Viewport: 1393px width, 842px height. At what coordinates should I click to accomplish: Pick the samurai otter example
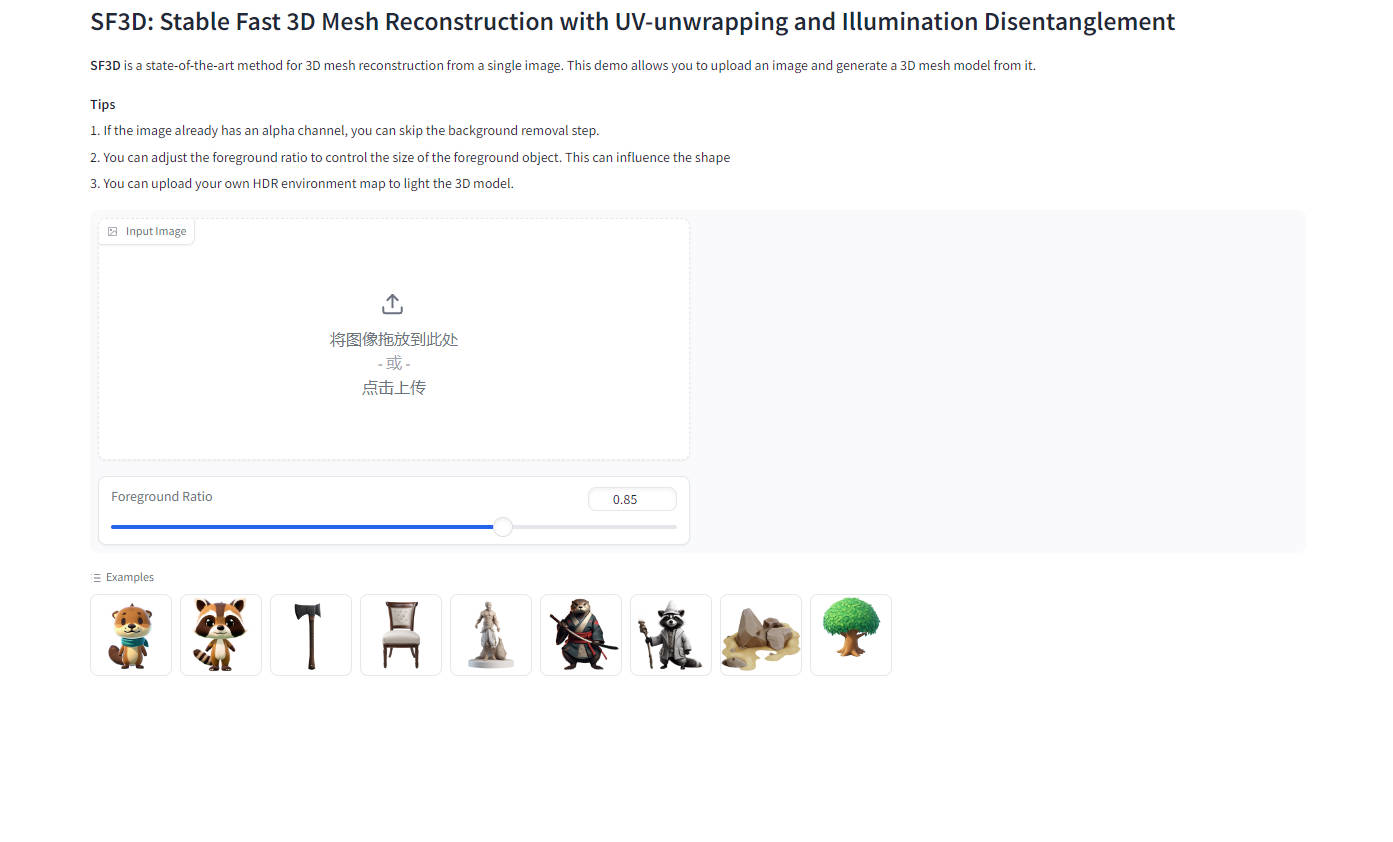581,635
